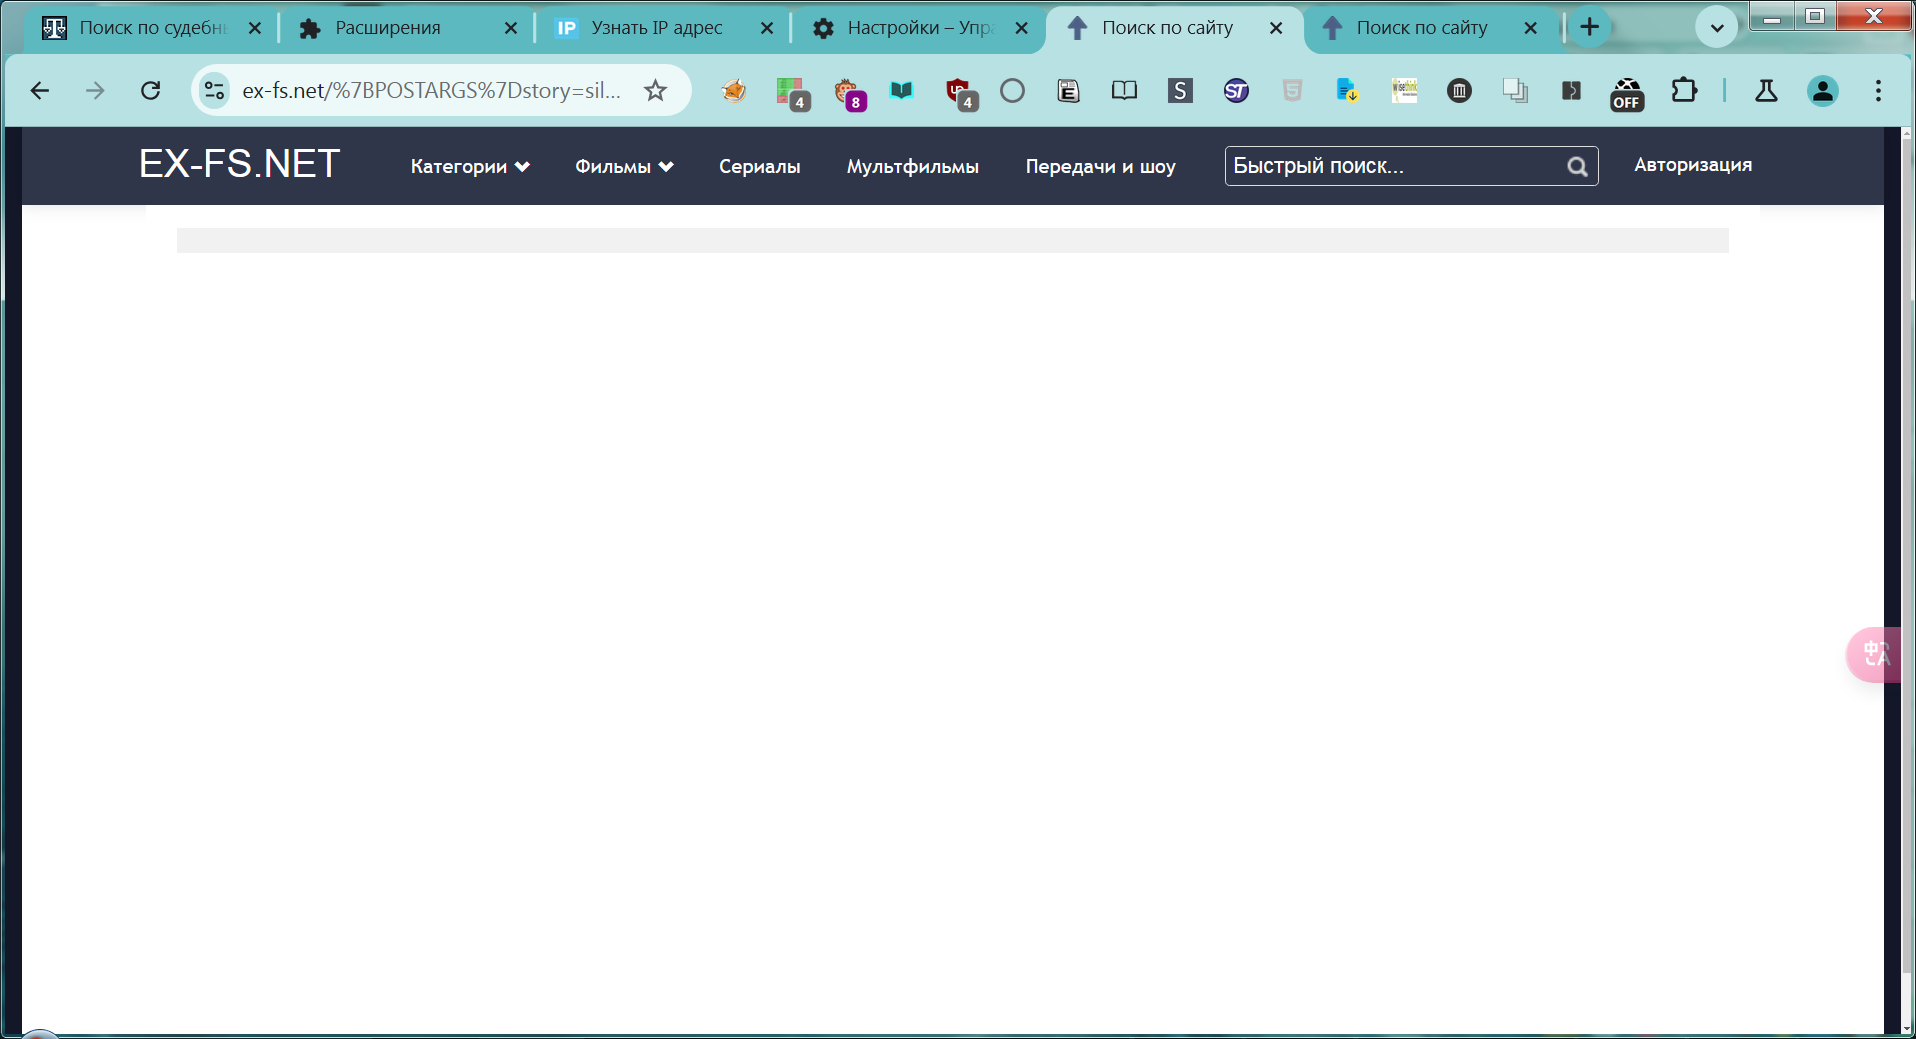Click the HTML5 shield extension icon

[1292, 91]
